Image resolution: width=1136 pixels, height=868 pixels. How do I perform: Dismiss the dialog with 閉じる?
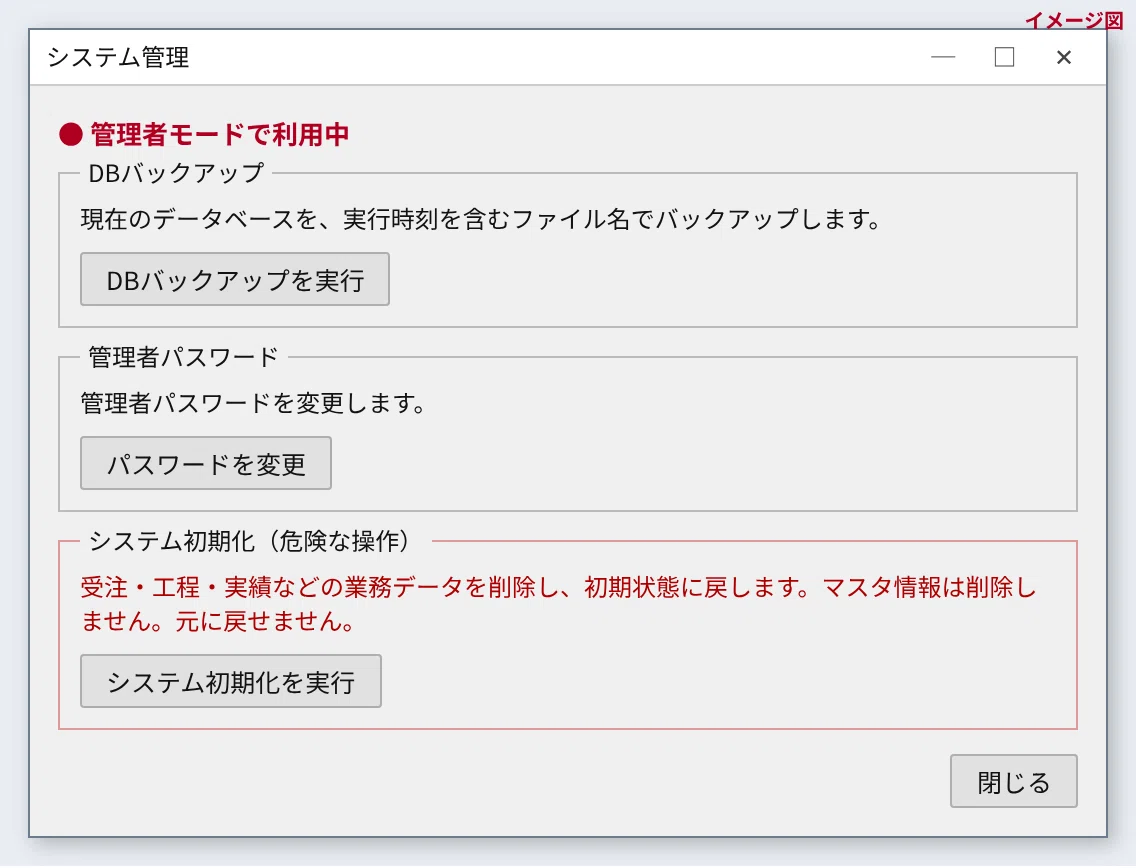tap(1014, 781)
